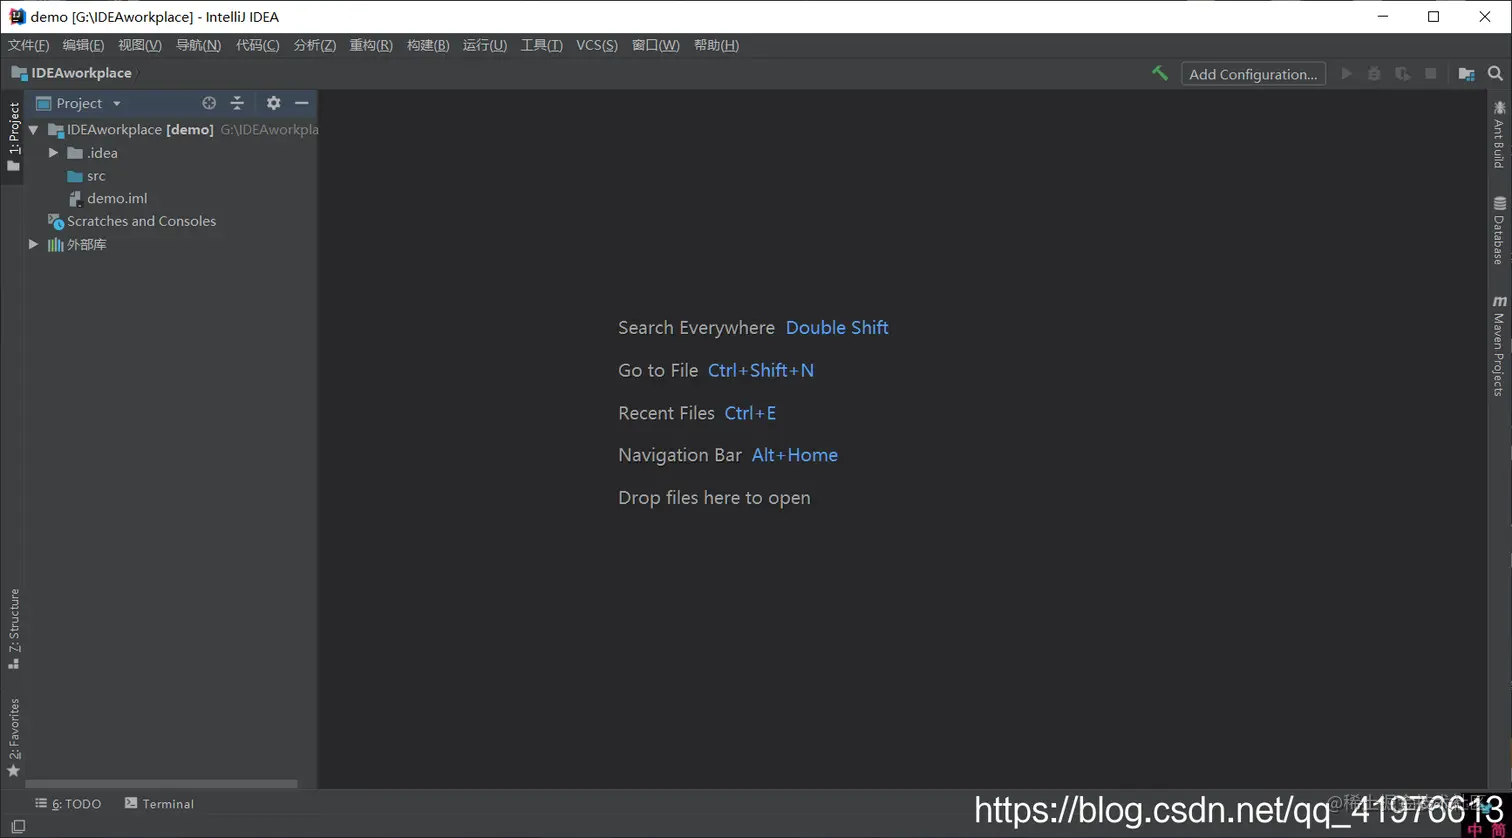
Task: Click the Stop square icon
Action: pos(1431,74)
